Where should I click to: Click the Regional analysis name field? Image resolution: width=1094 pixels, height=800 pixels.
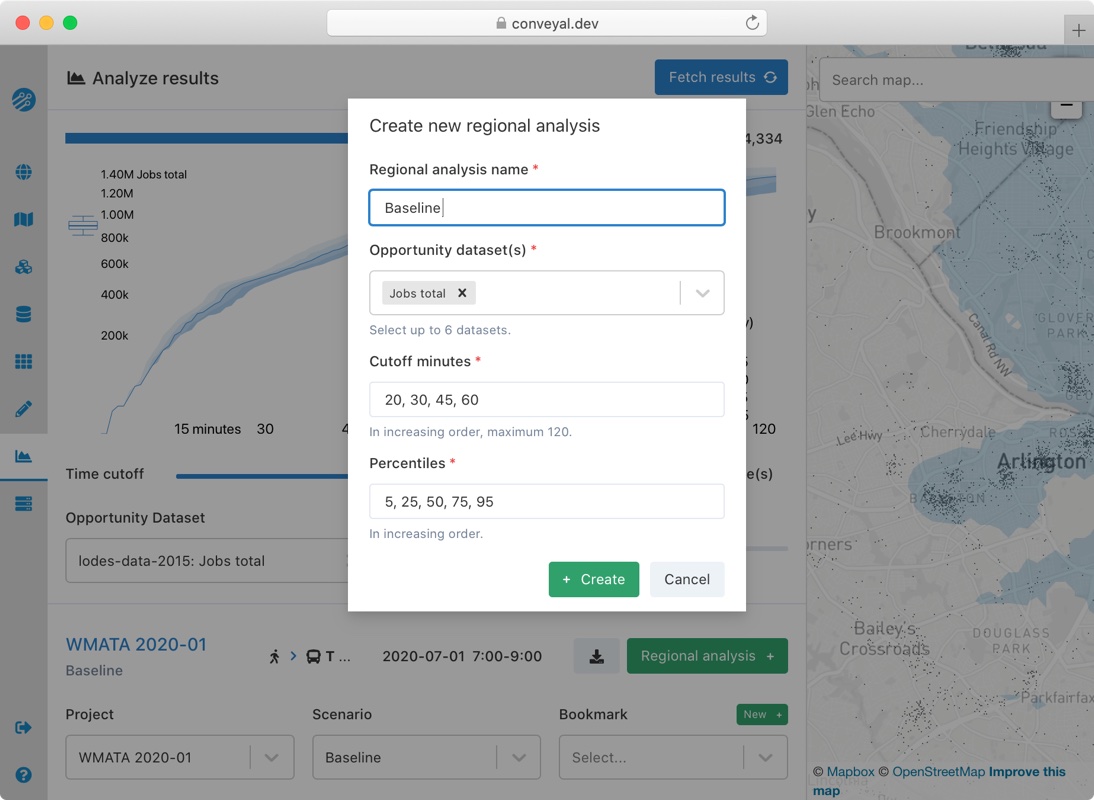(546, 208)
